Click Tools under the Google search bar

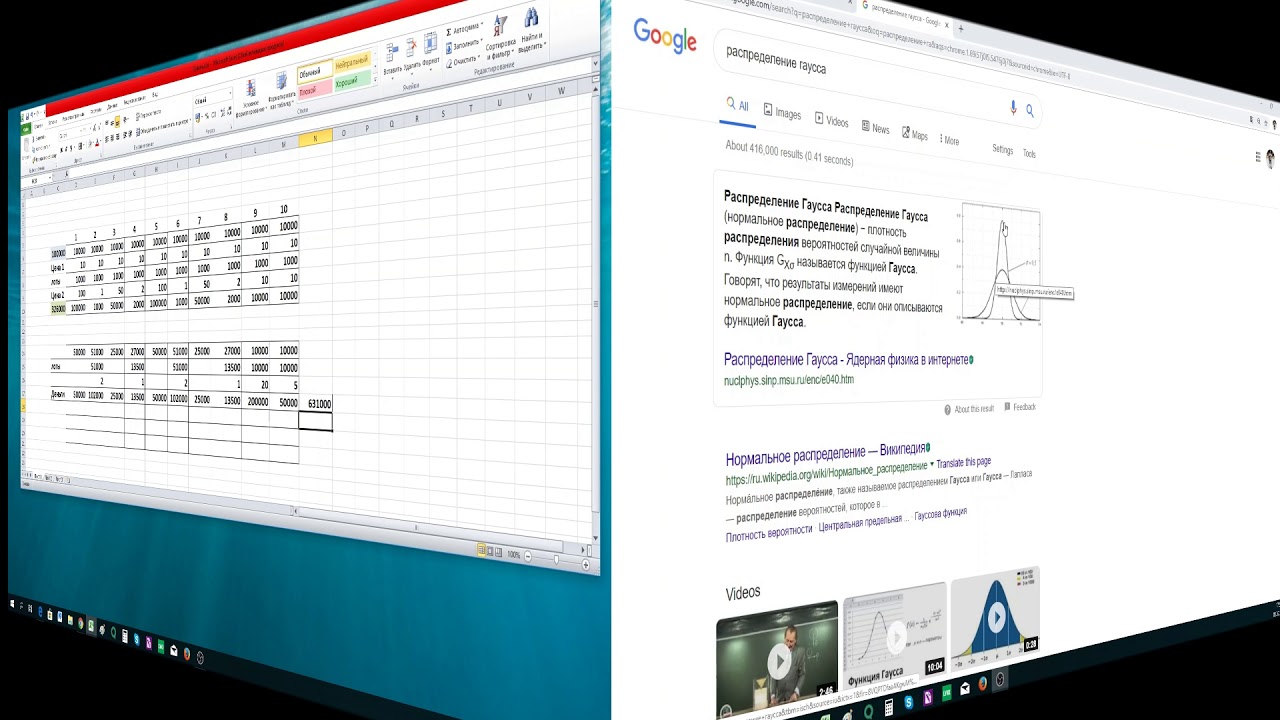click(x=1029, y=154)
